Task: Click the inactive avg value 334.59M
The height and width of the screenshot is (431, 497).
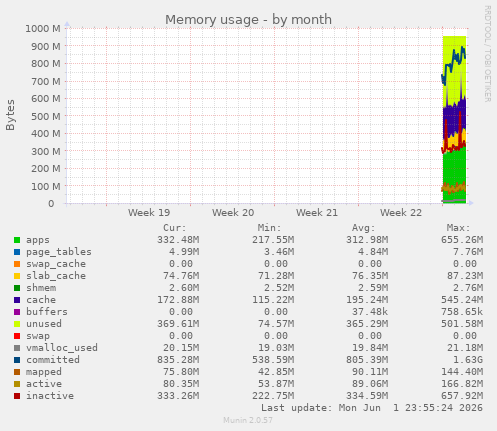Action: tap(367, 396)
